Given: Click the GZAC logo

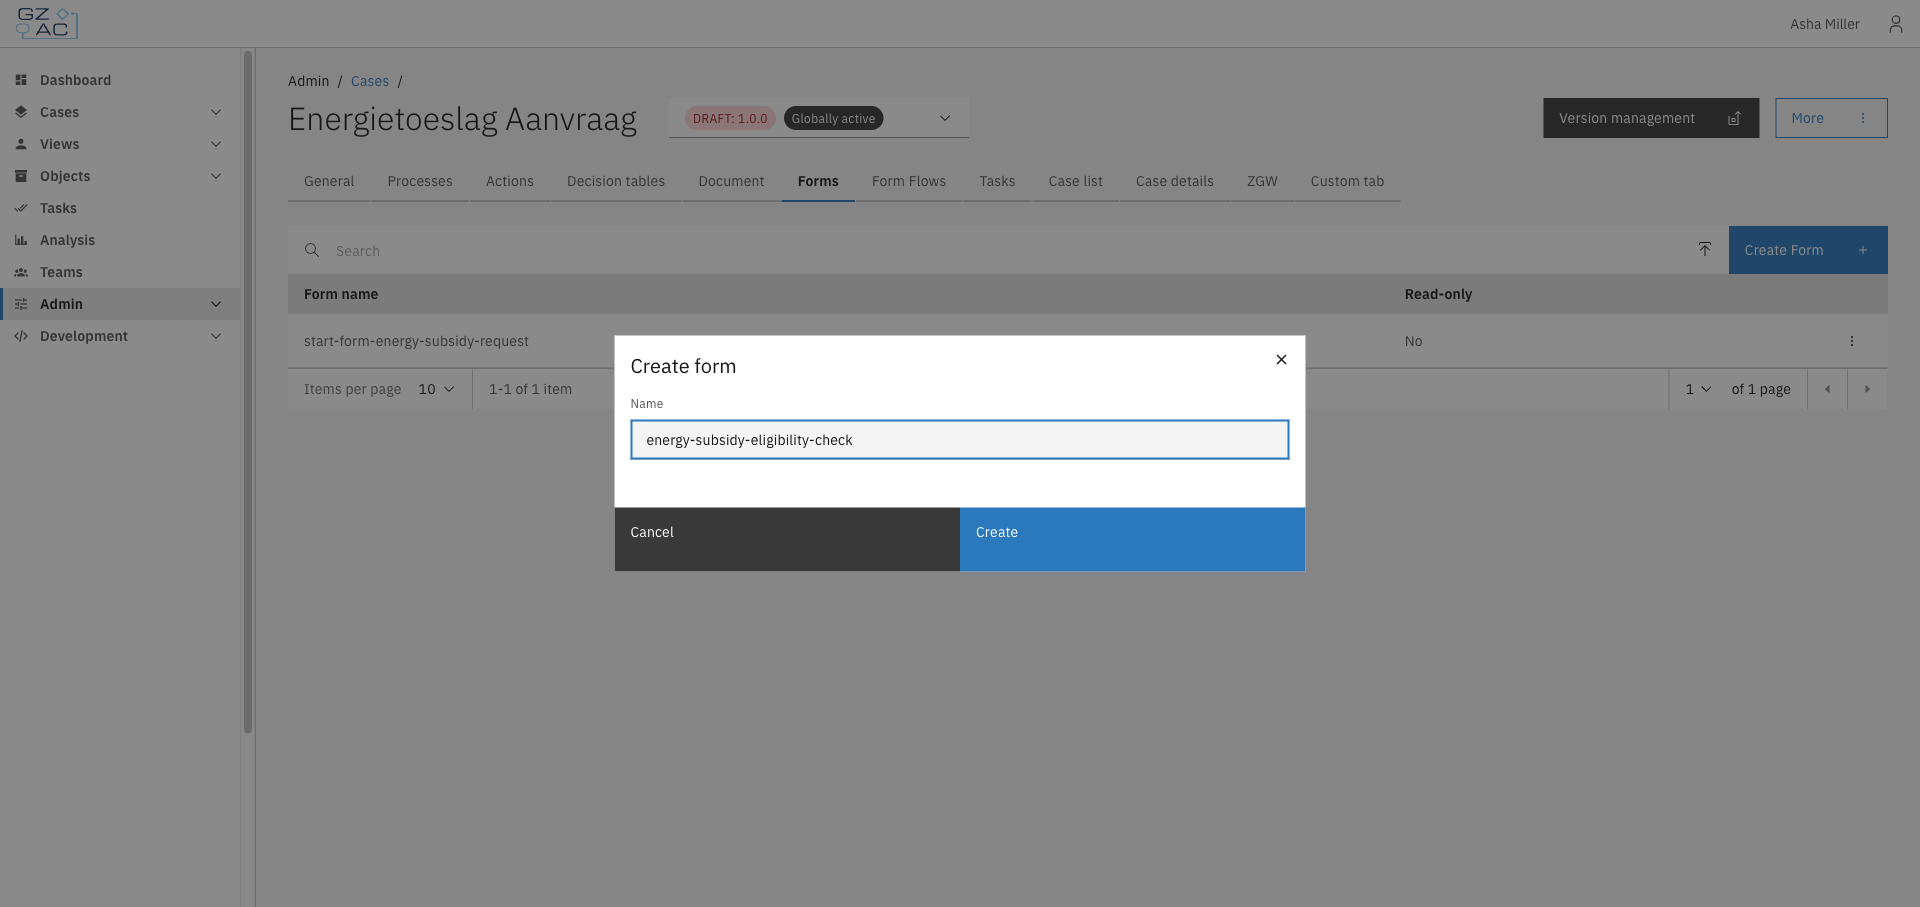Looking at the screenshot, I should (x=47, y=23).
